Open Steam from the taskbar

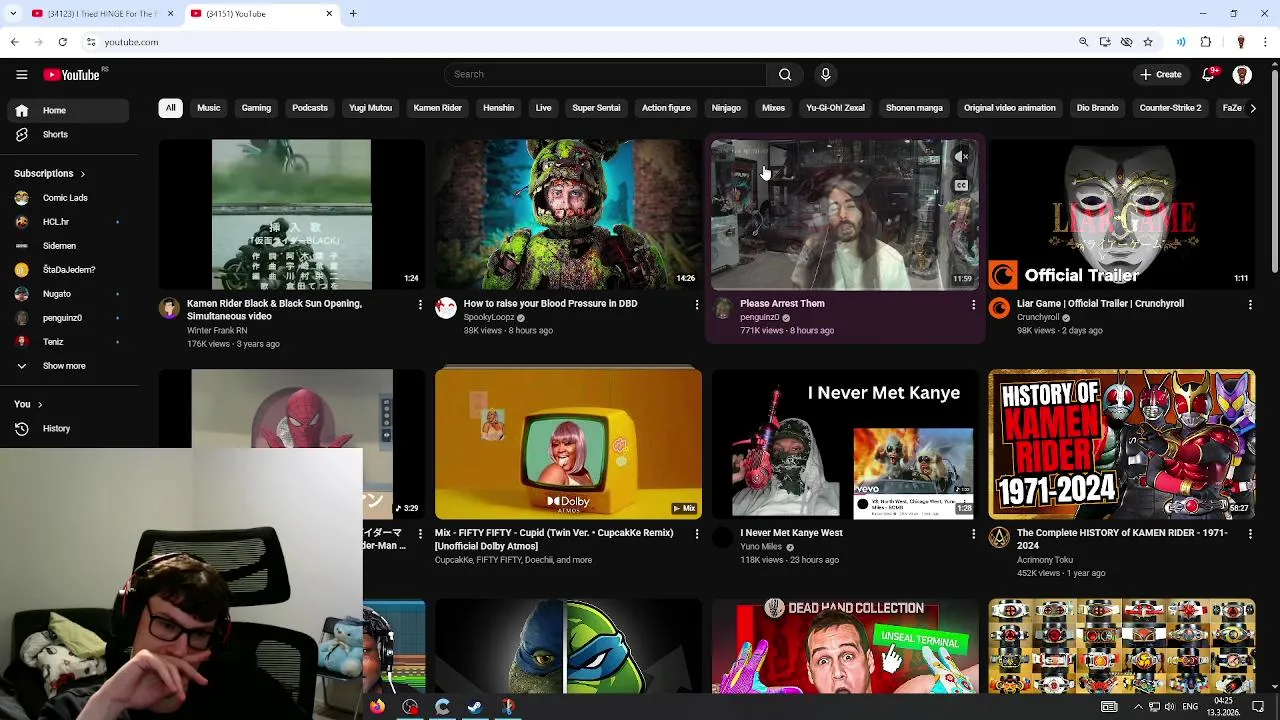tap(475, 707)
